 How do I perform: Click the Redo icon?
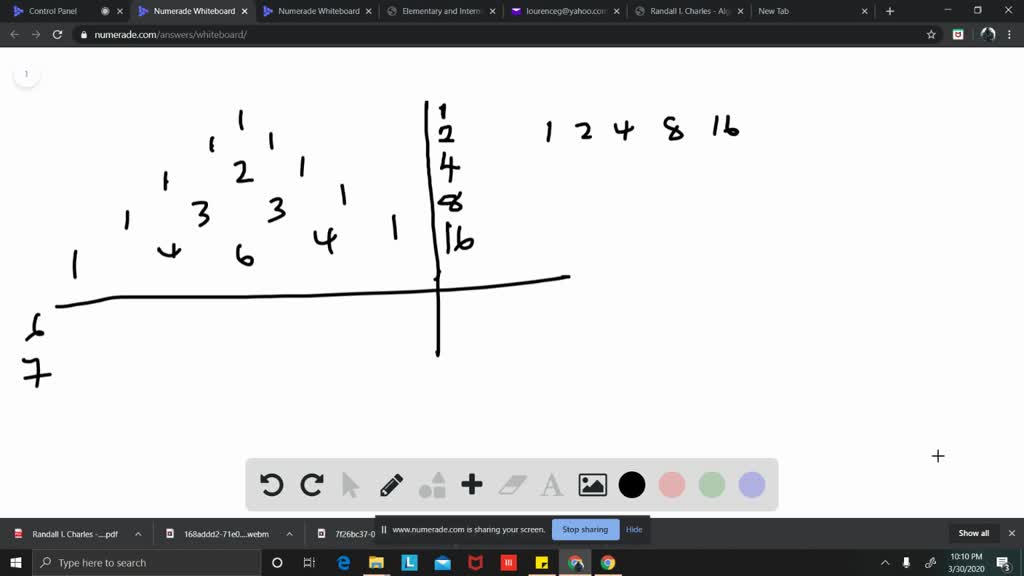tap(311, 485)
